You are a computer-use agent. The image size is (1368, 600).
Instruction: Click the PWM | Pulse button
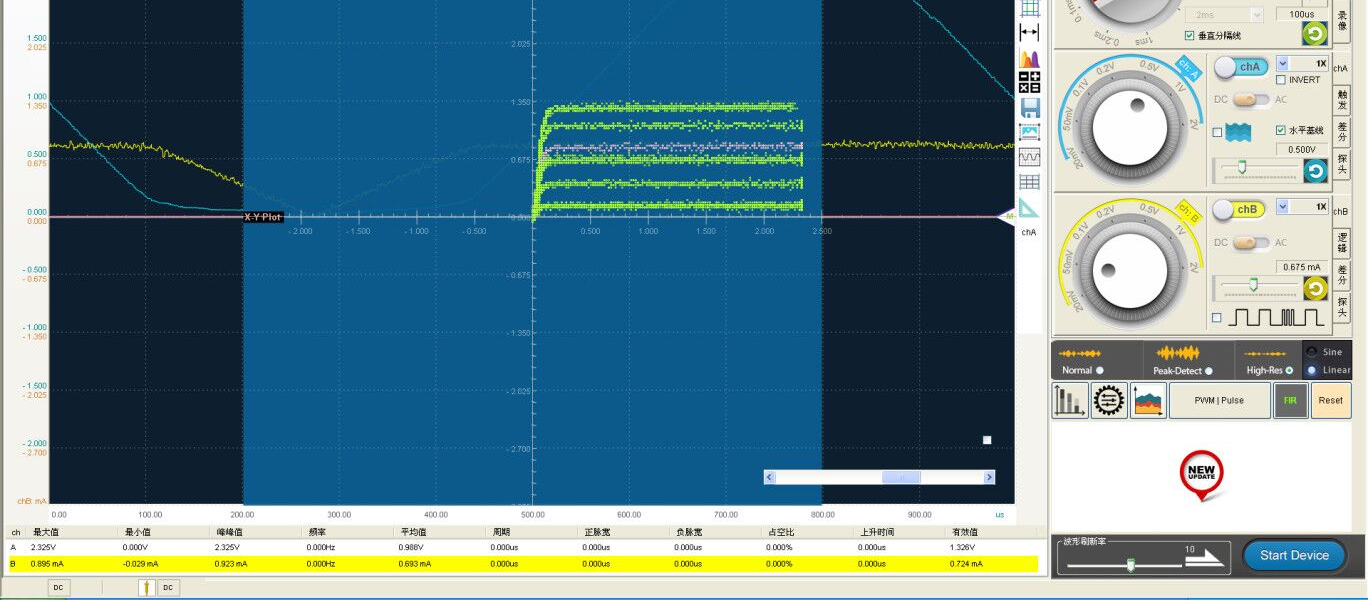1219,401
